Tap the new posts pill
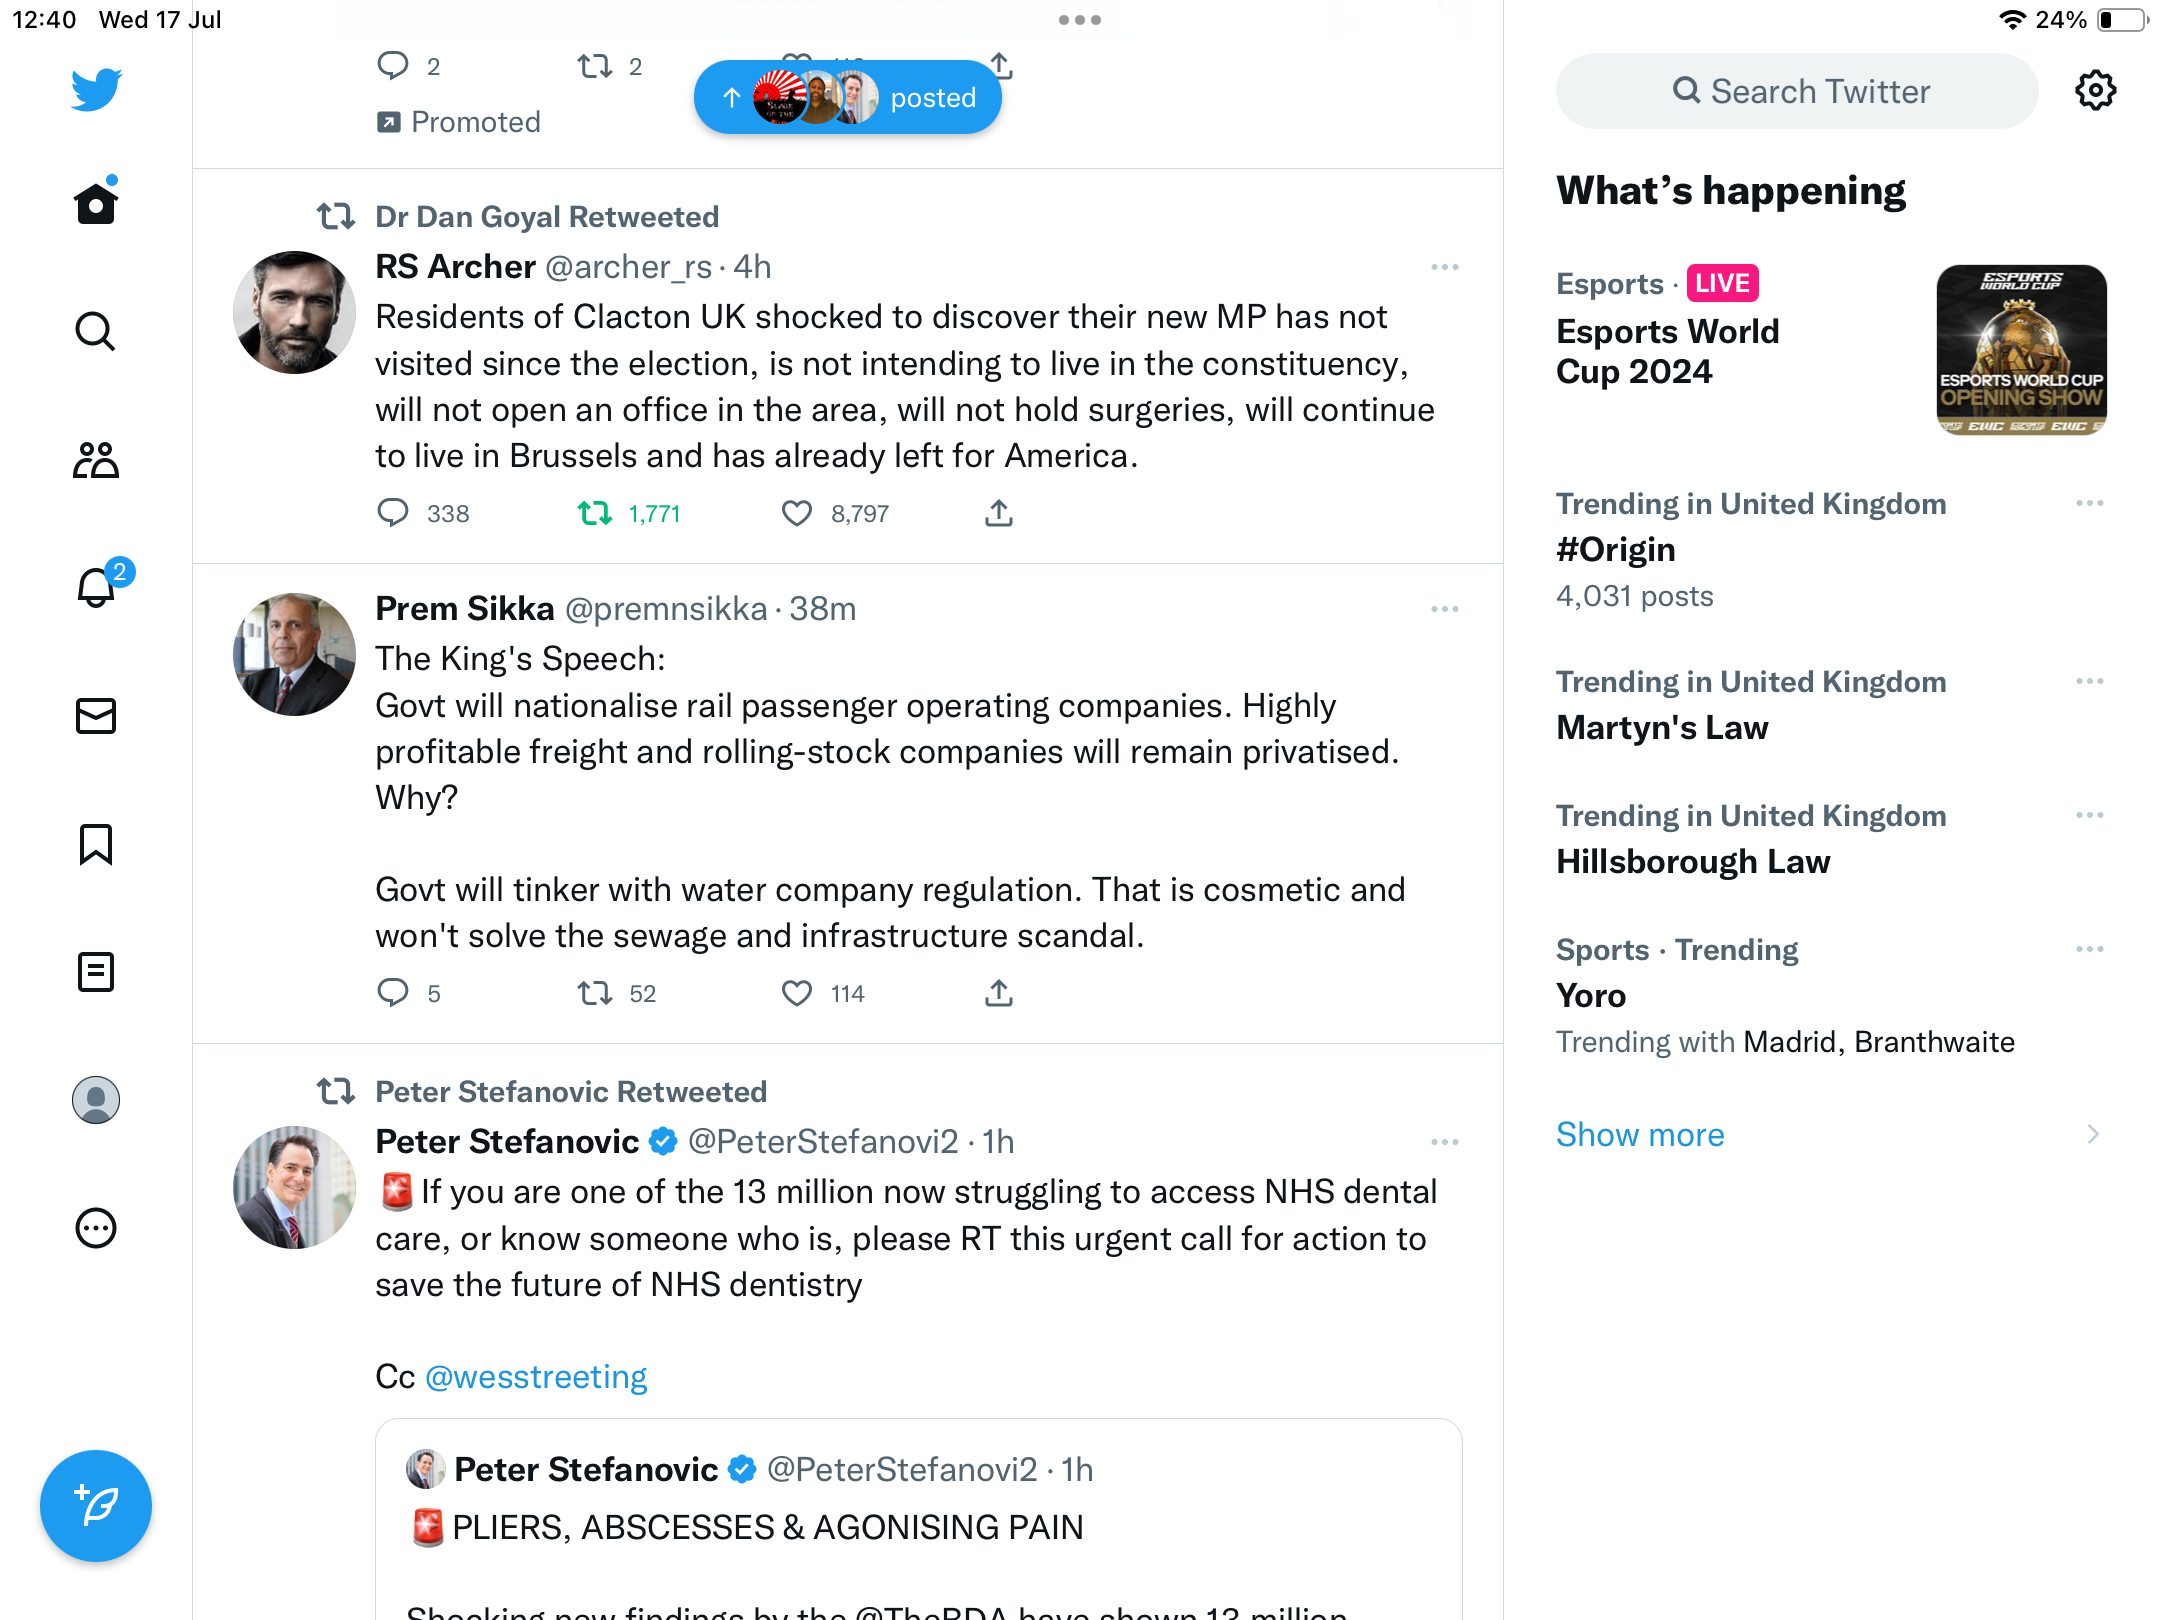Image resolution: width=2160 pixels, height=1620 pixels. coord(848,97)
